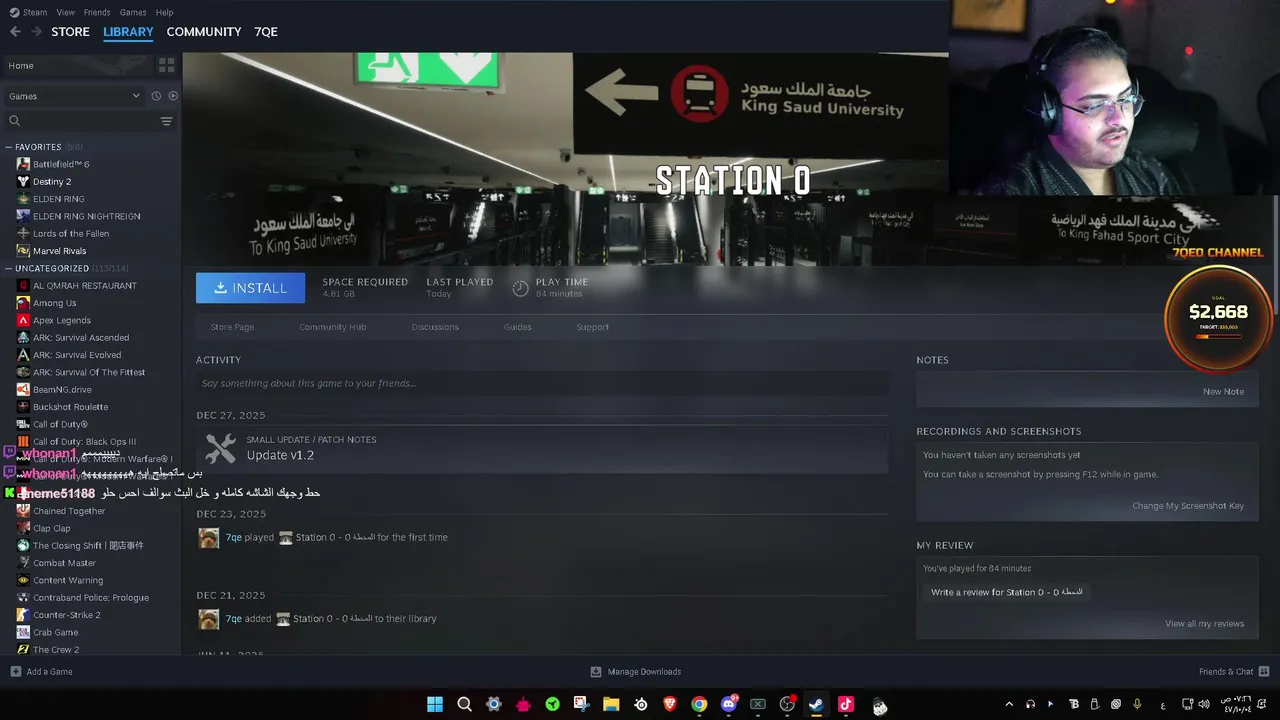Open the Steam menu
The height and width of the screenshot is (720, 1280).
28,12
